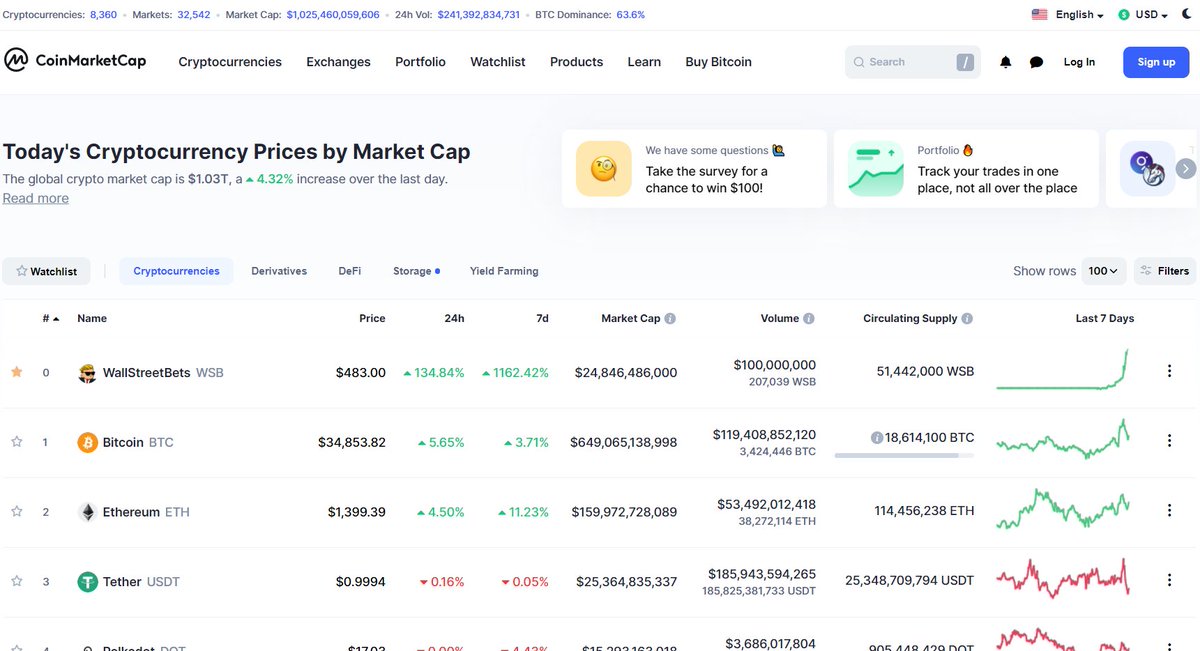Click the Sign up button
The height and width of the screenshot is (651, 1200).
pyautogui.click(x=1156, y=62)
